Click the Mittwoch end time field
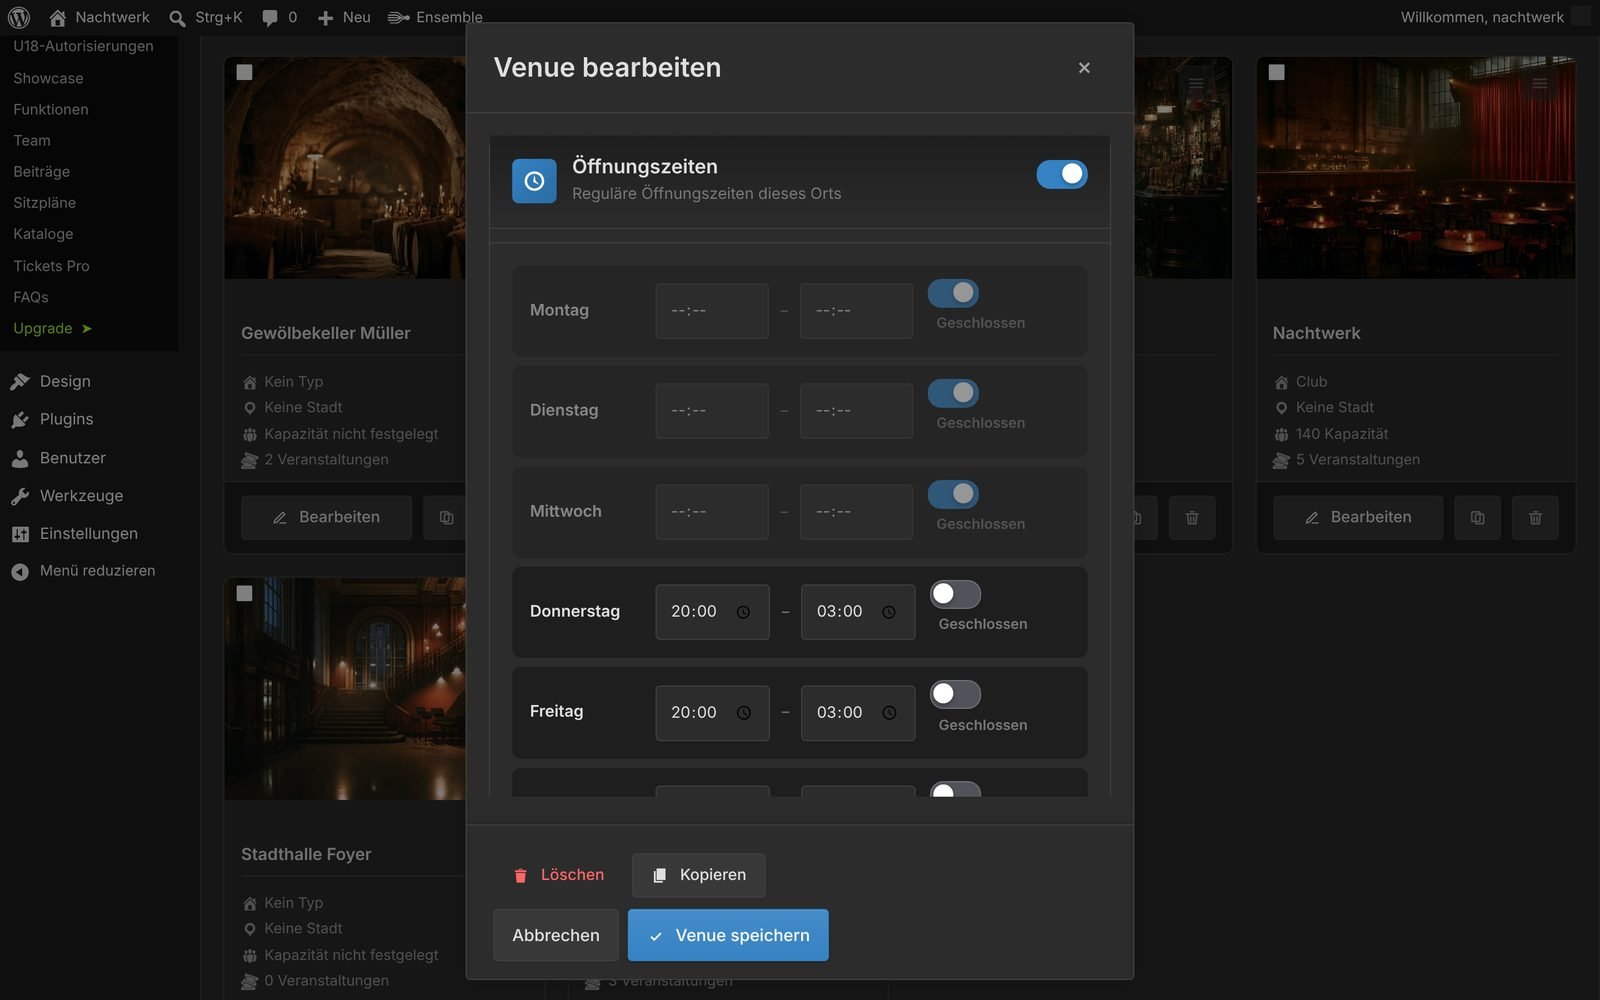The image size is (1600, 1000). [x=856, y=512]
